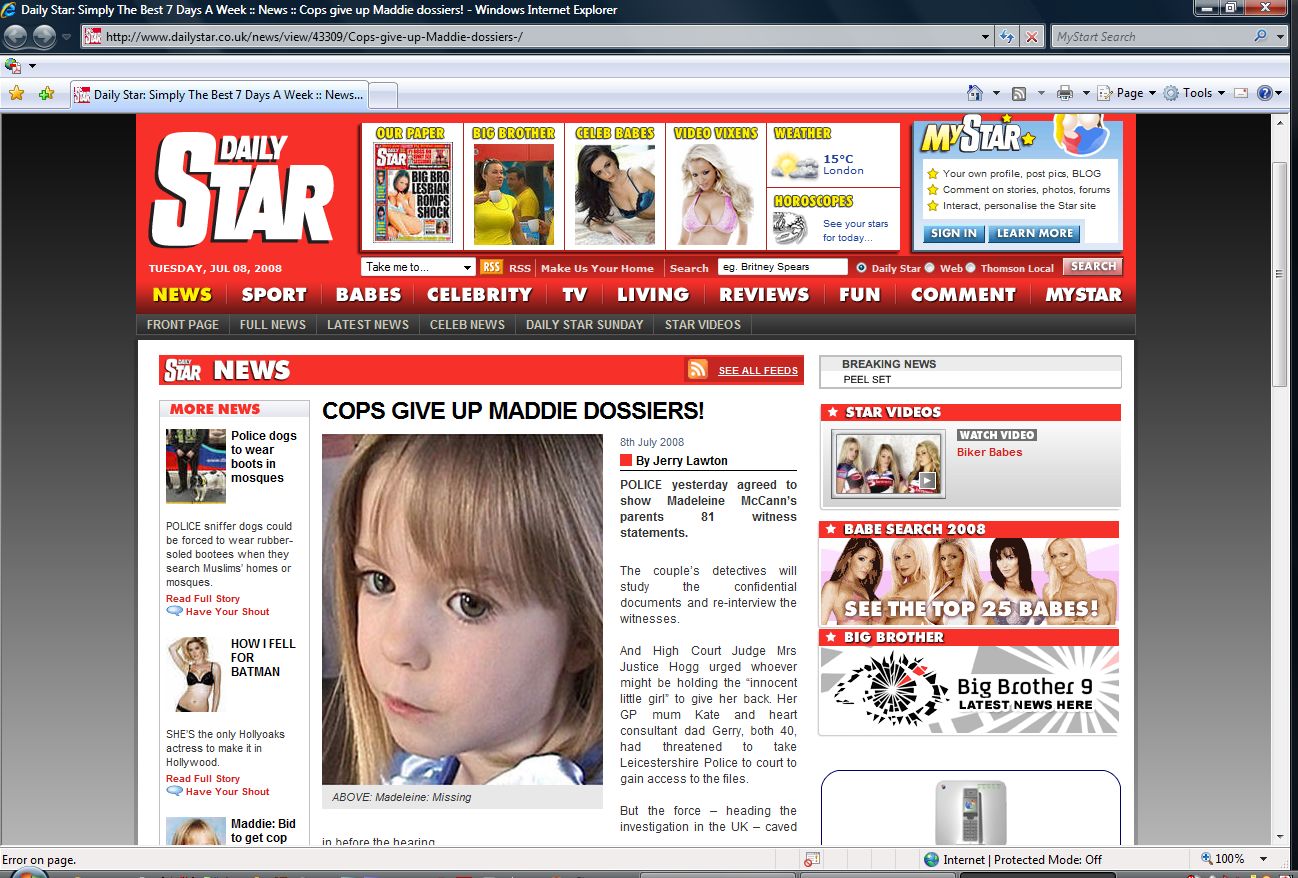
Task: Open the 'Take me to...' dropdown
Action: tap(418, 267)
